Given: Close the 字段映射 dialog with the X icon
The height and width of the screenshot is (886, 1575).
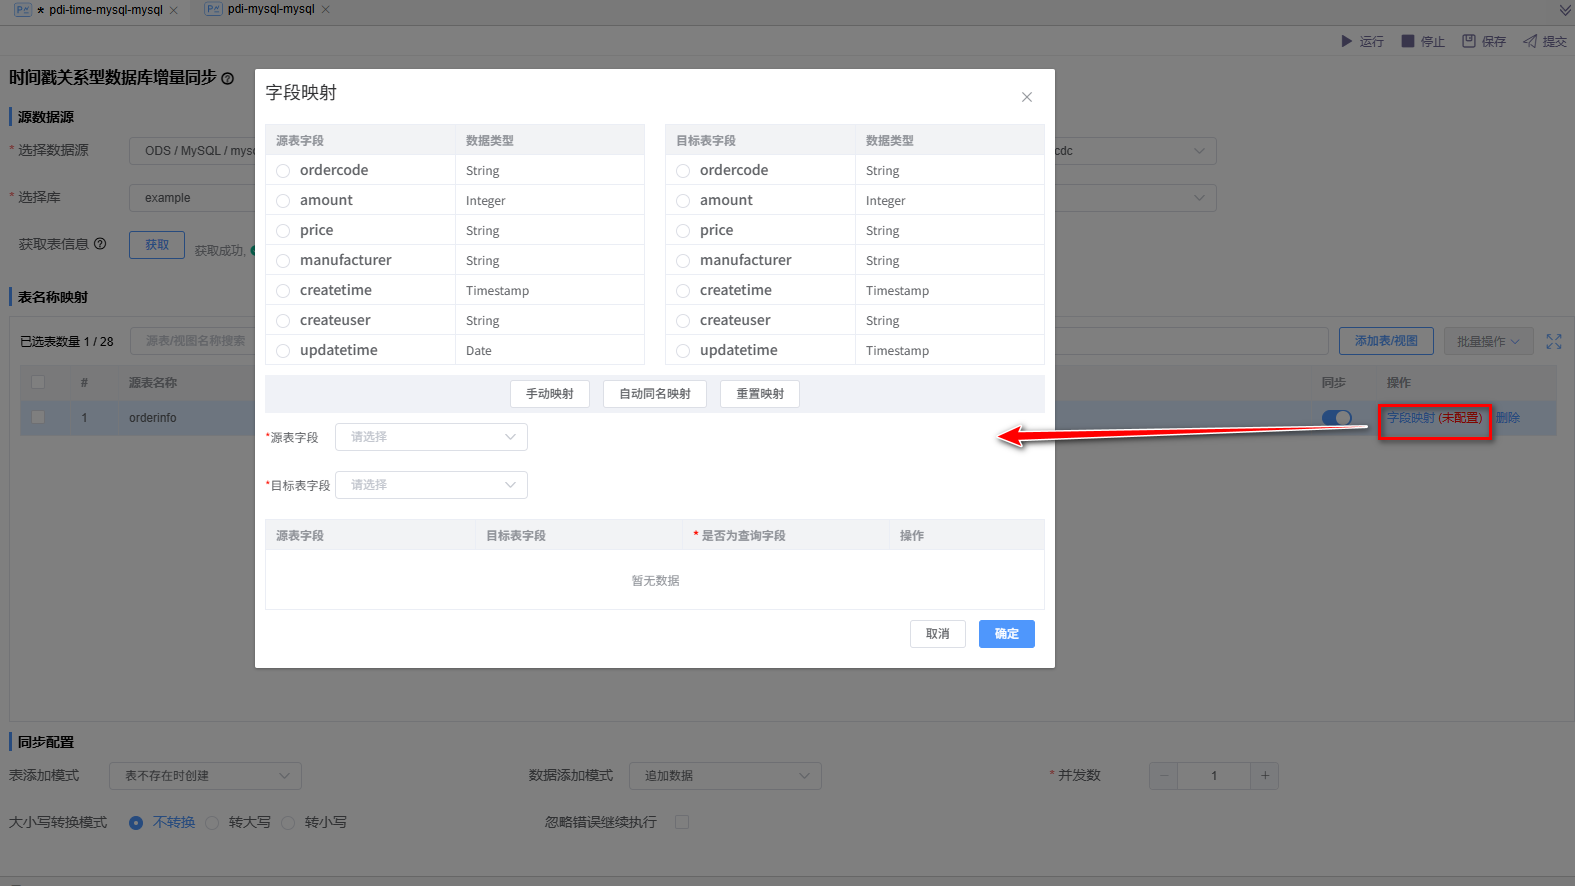Looking at the screenshot, I should click(1027, 97).
